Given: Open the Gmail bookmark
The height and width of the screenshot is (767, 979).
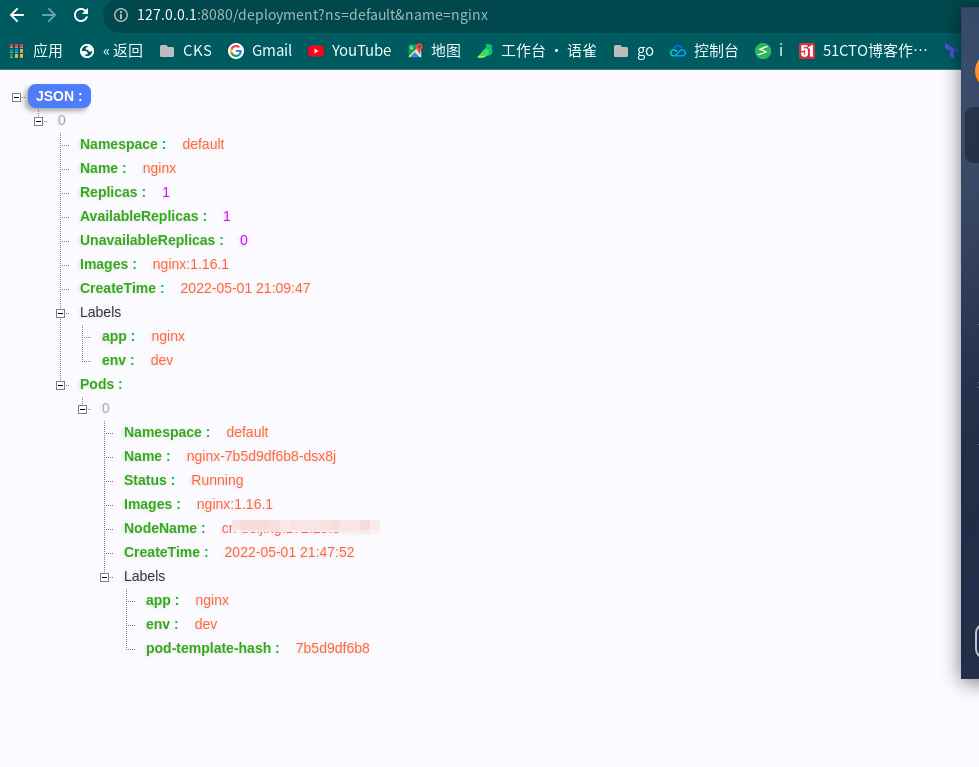Looking at the screenshot, I should [260, 51].
